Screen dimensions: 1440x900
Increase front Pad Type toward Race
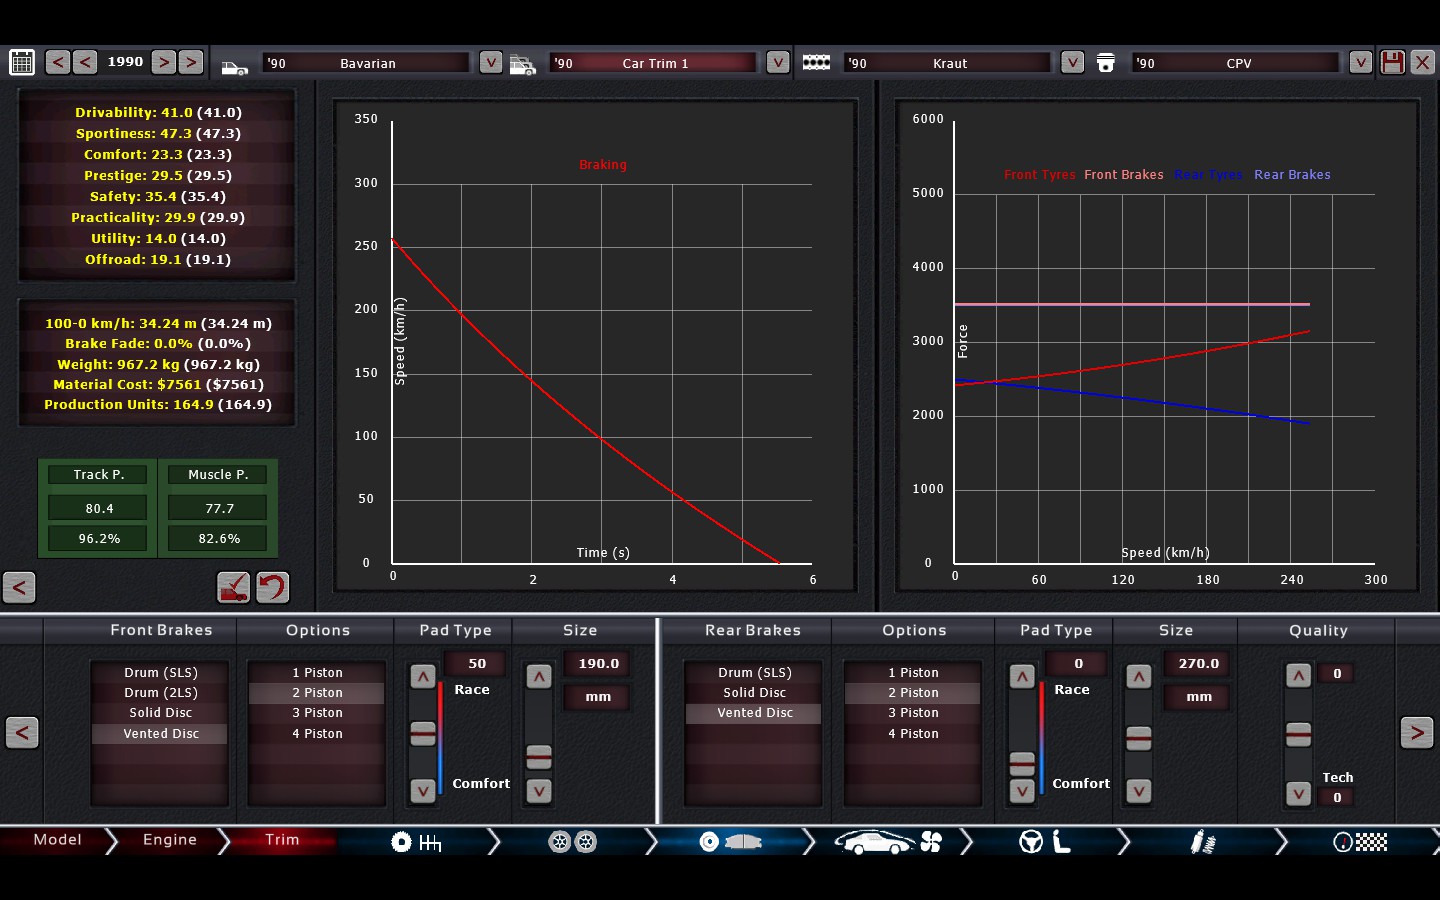(423, 677)
